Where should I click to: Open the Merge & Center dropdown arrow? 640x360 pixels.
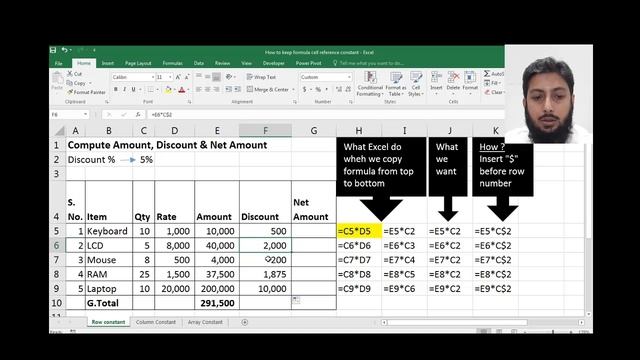(x=293, y=89)
